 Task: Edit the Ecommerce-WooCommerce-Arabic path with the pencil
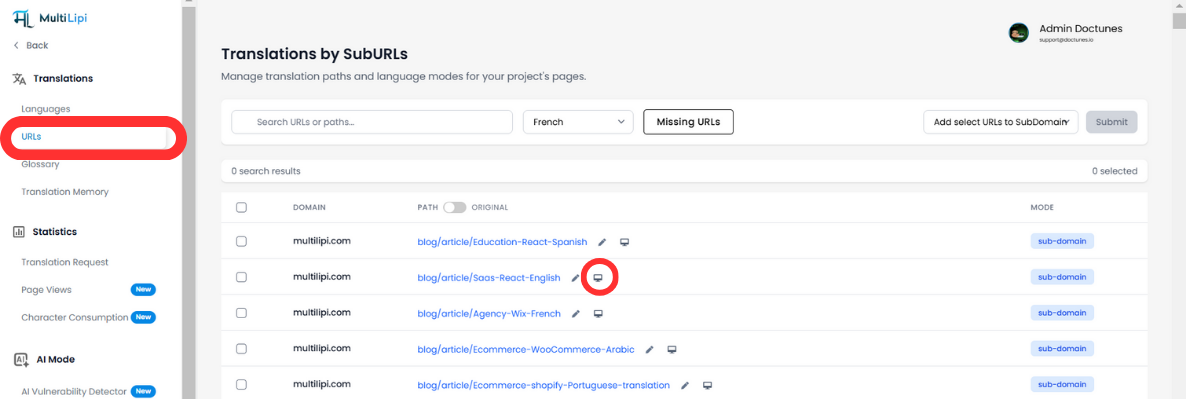[x=650, y=350]
